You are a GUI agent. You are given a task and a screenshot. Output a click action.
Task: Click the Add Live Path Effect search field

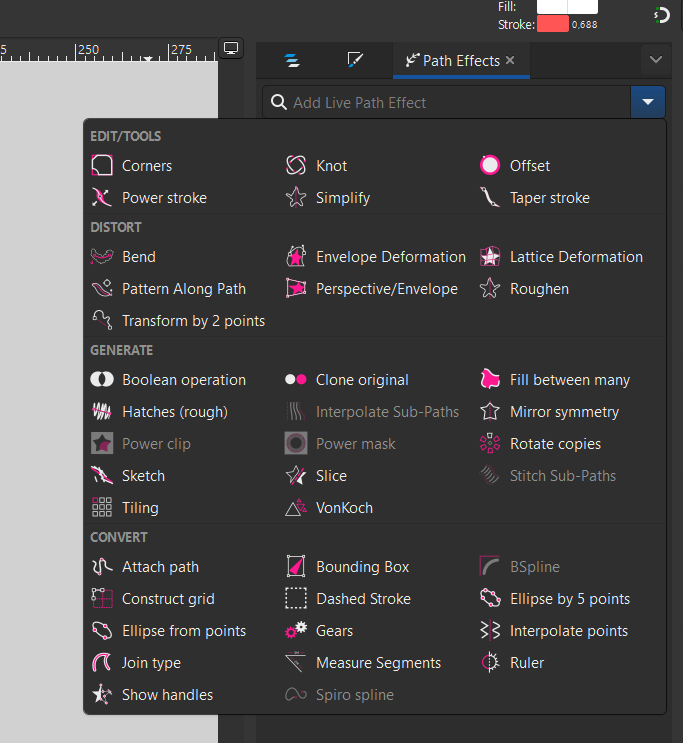click(447, 102)
